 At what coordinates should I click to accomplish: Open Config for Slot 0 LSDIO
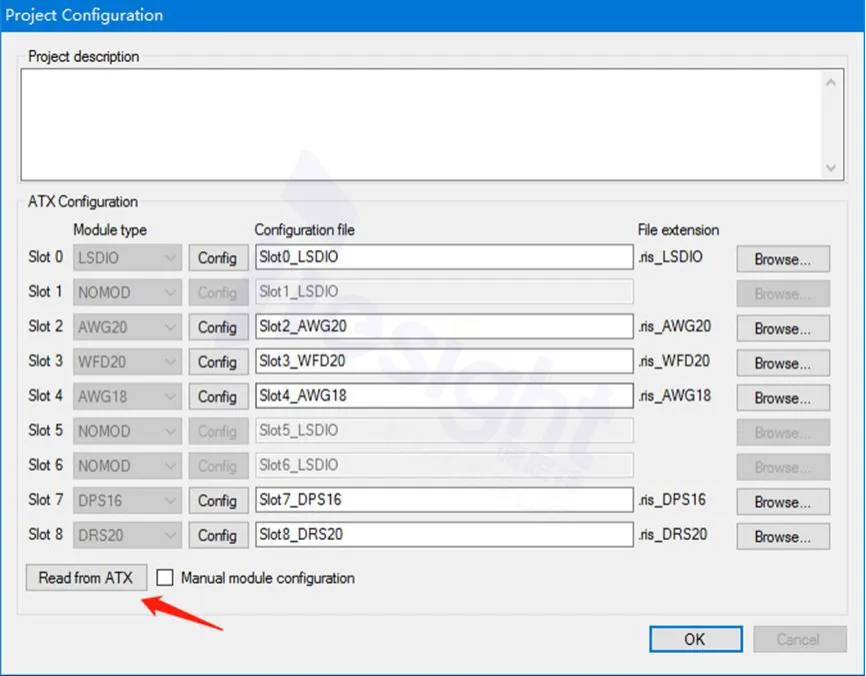point(217,258)
